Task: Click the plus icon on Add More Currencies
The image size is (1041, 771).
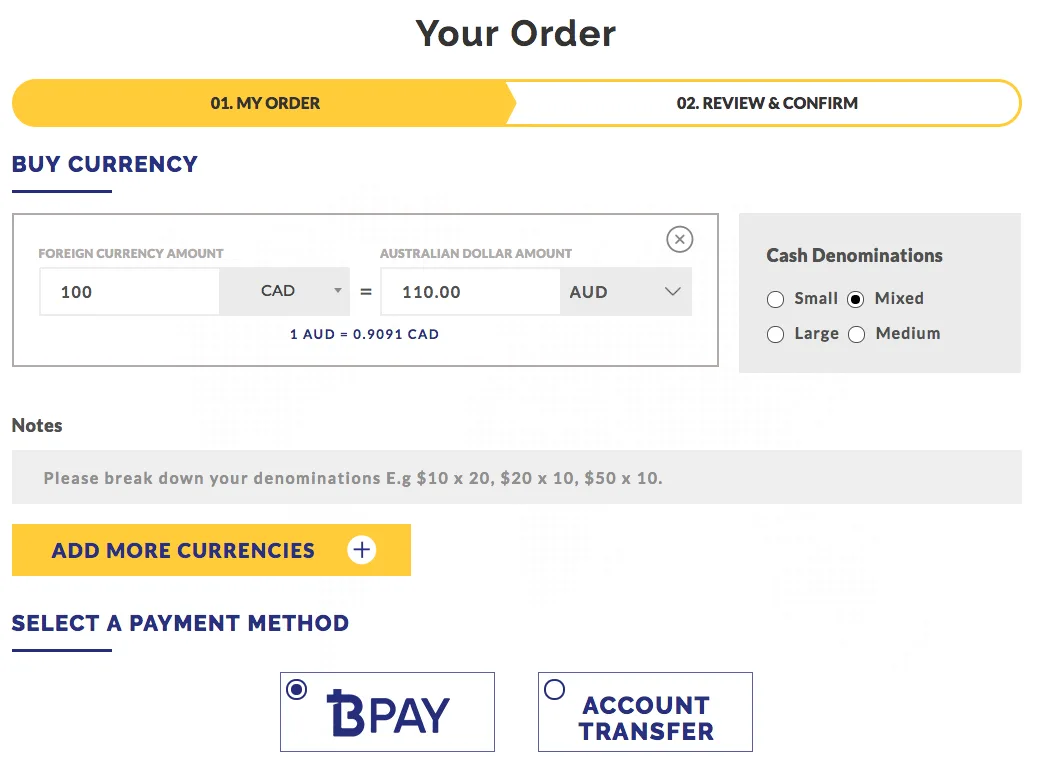Action: pos(361,550)
